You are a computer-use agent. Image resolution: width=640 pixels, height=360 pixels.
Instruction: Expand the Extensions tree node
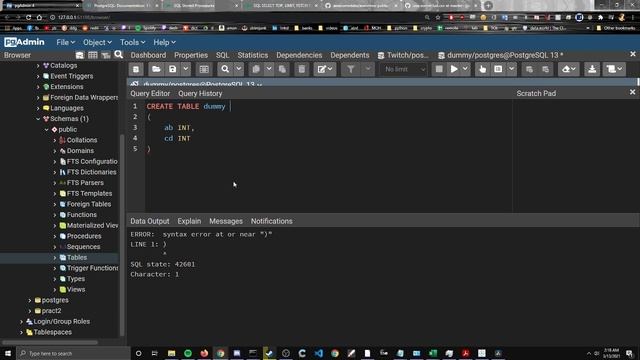38,87
